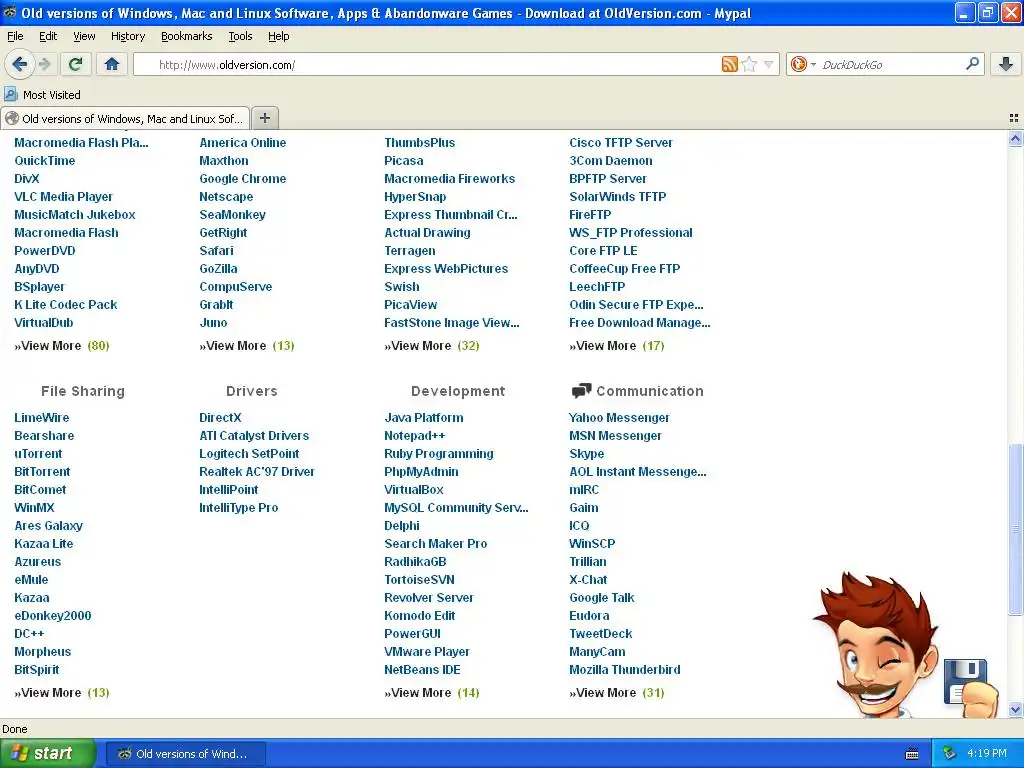Open the on-screen keyboard tray icon
The width and height of the screenshot is (1024, 768).
point(912,754)
